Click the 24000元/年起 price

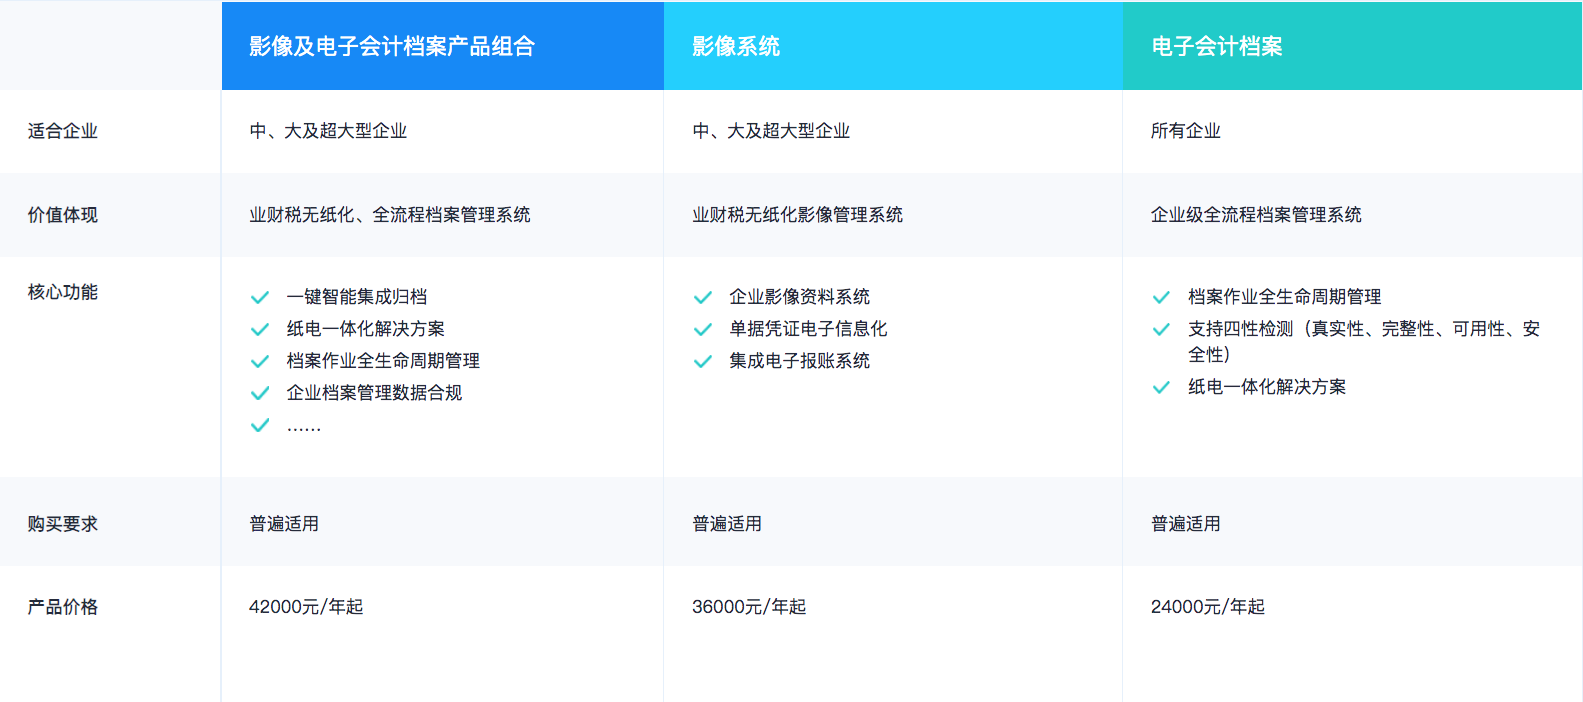pos(1207,607)
